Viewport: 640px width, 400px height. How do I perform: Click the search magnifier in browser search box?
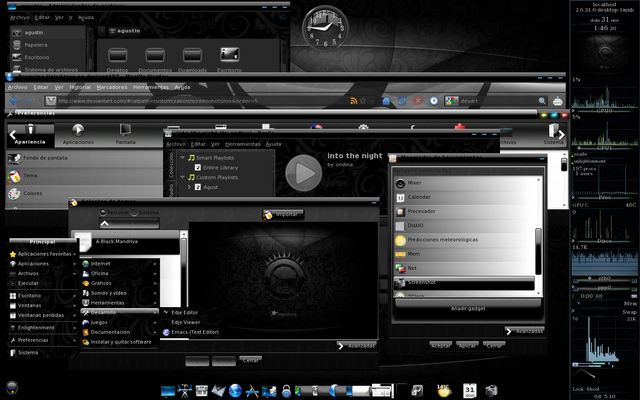[x=542, y=101]
